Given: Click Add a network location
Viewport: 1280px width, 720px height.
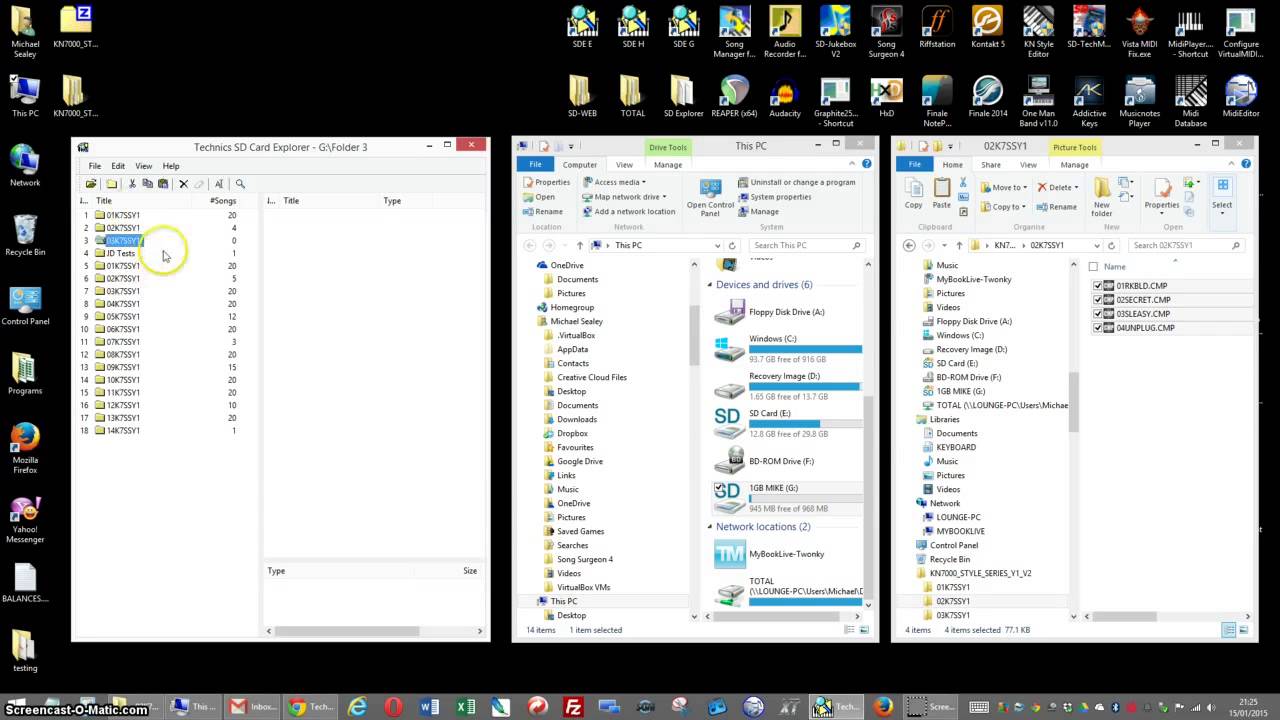Looking at the screenshot, I should [x=628, y=212].
